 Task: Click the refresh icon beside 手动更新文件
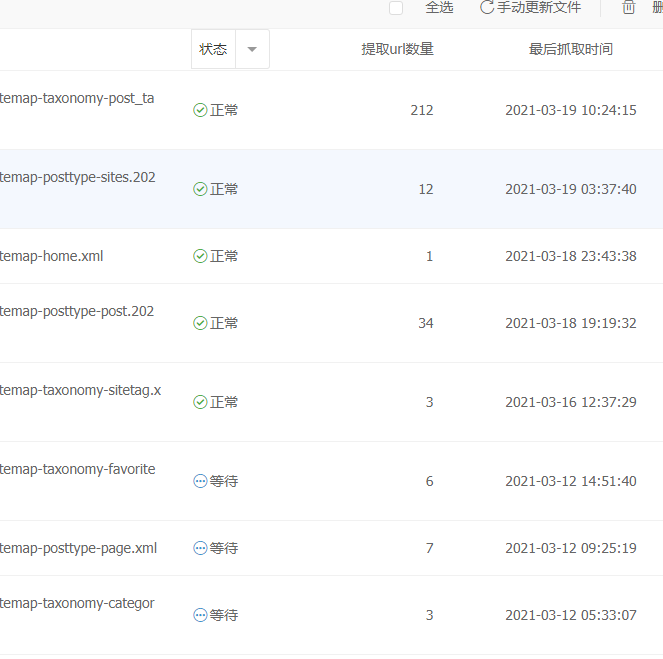487,8
